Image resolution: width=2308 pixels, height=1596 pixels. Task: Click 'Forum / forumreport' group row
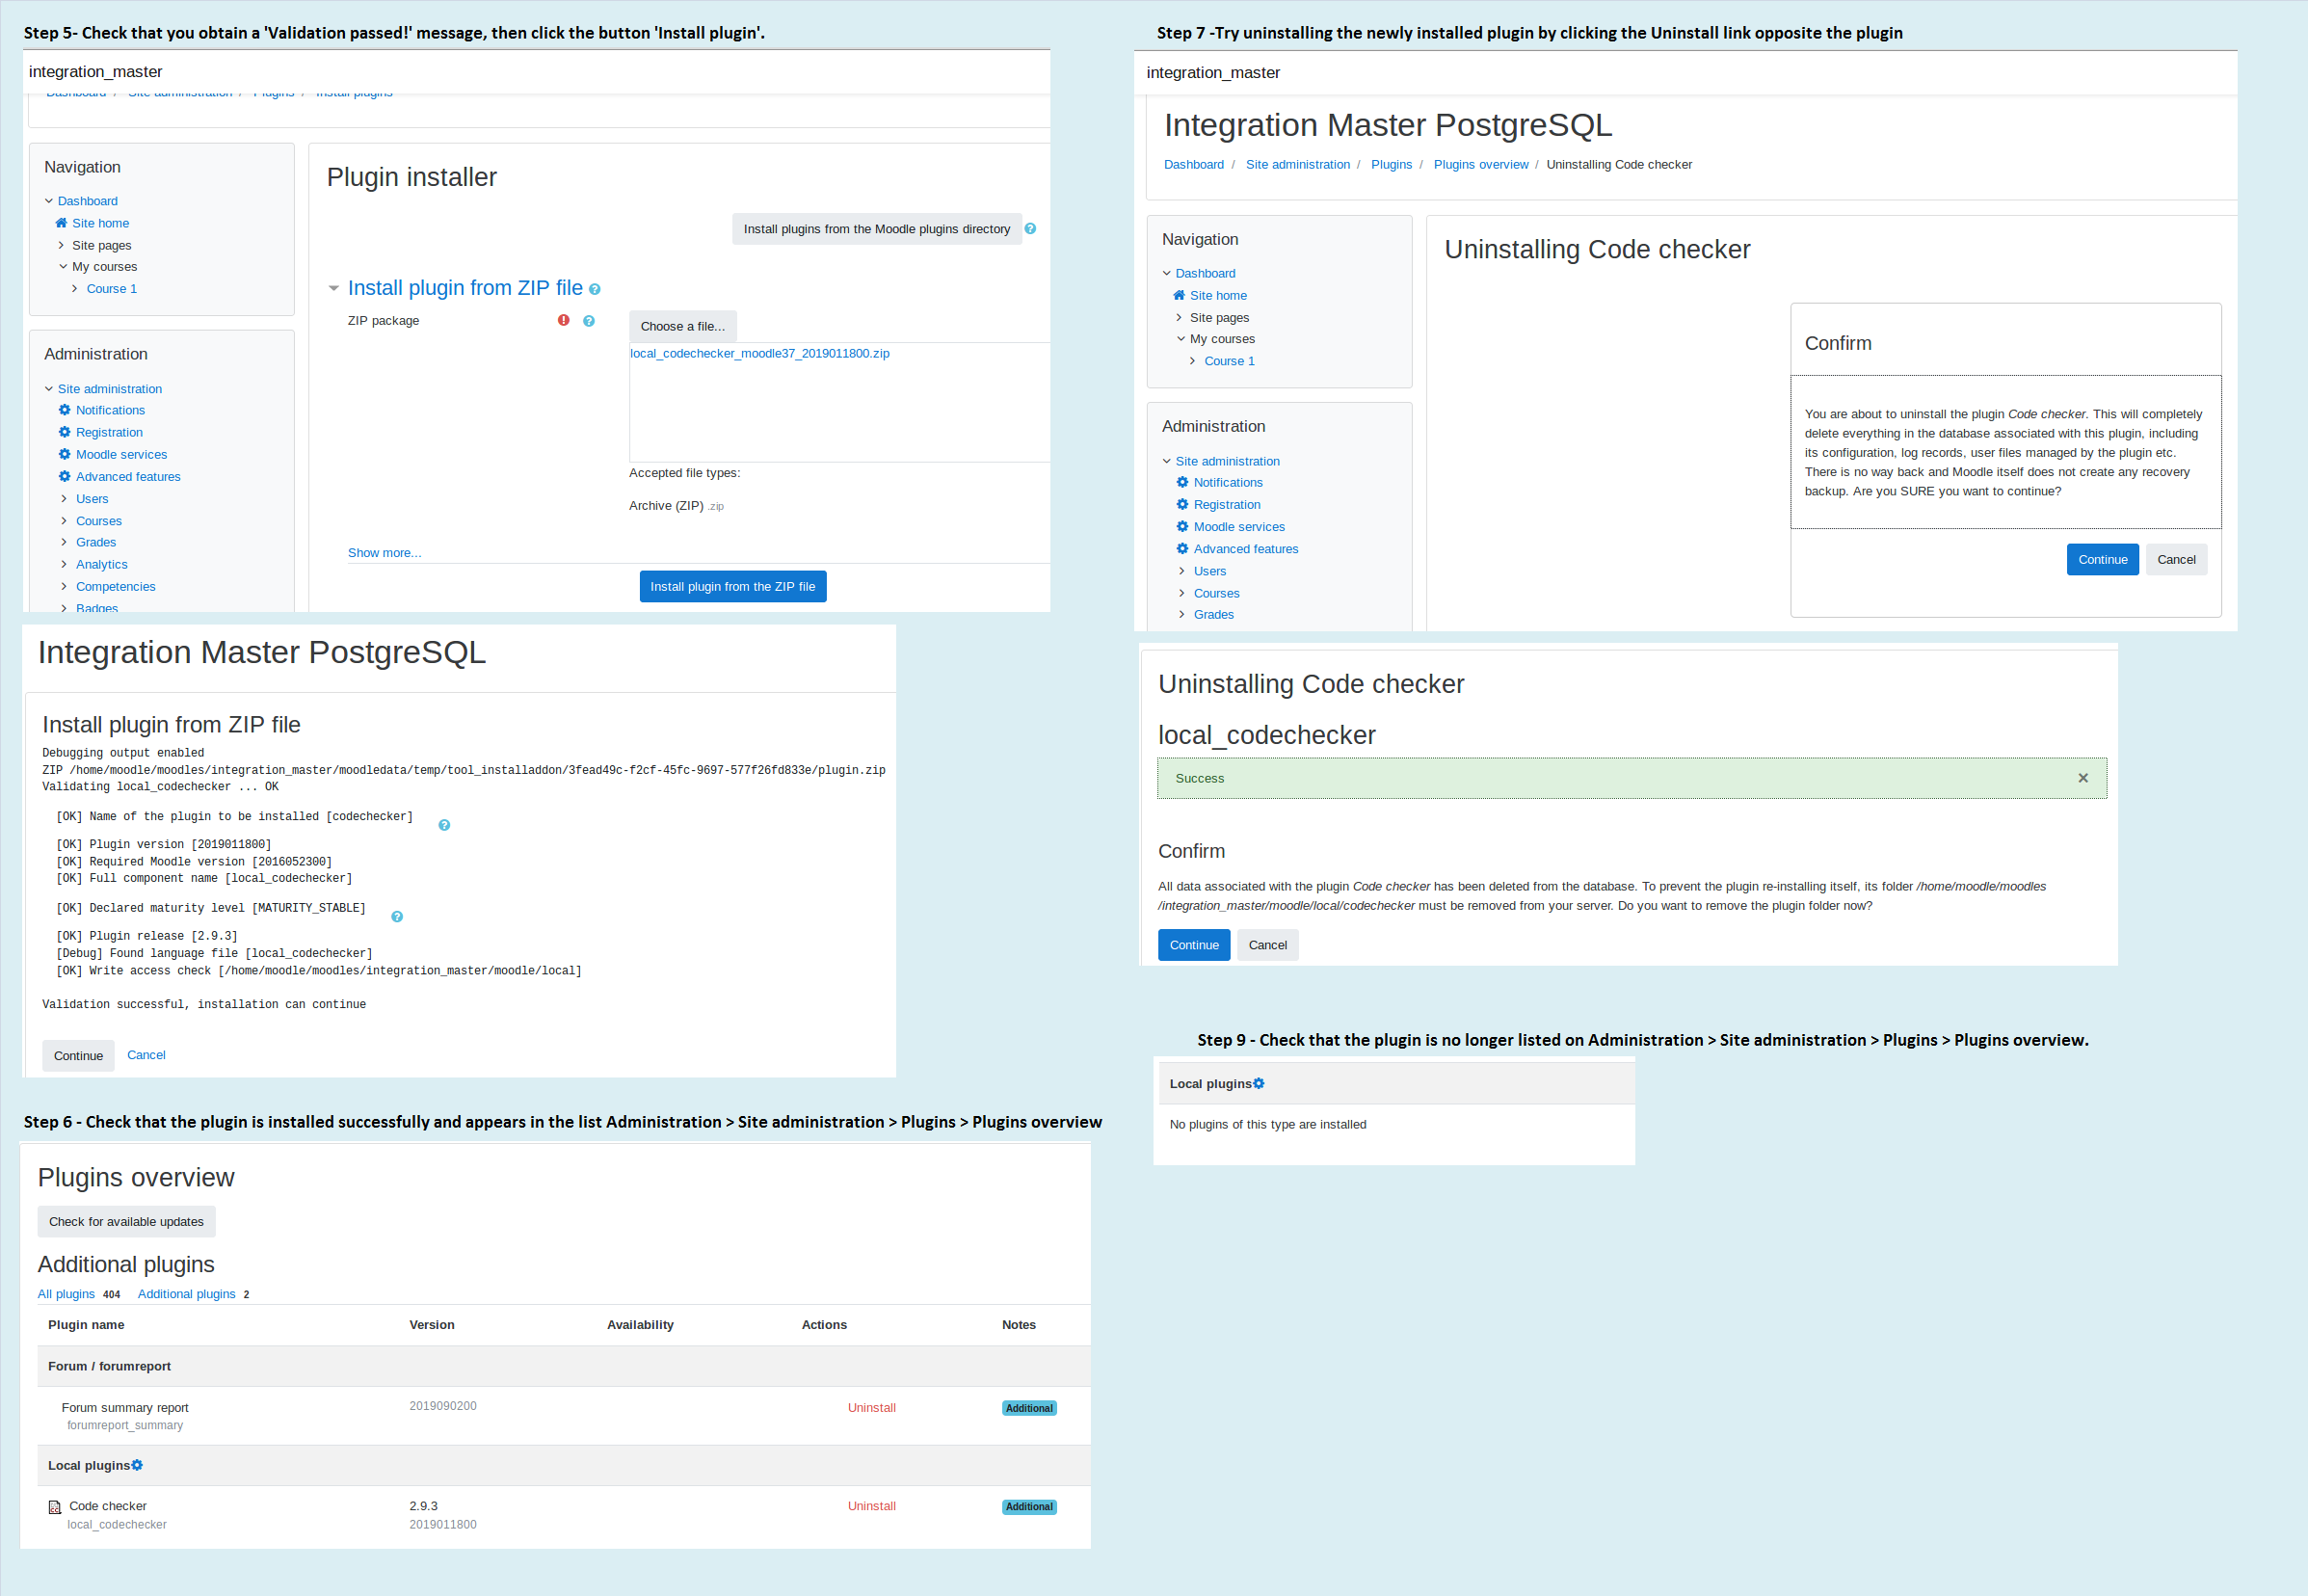[564, 1366]
